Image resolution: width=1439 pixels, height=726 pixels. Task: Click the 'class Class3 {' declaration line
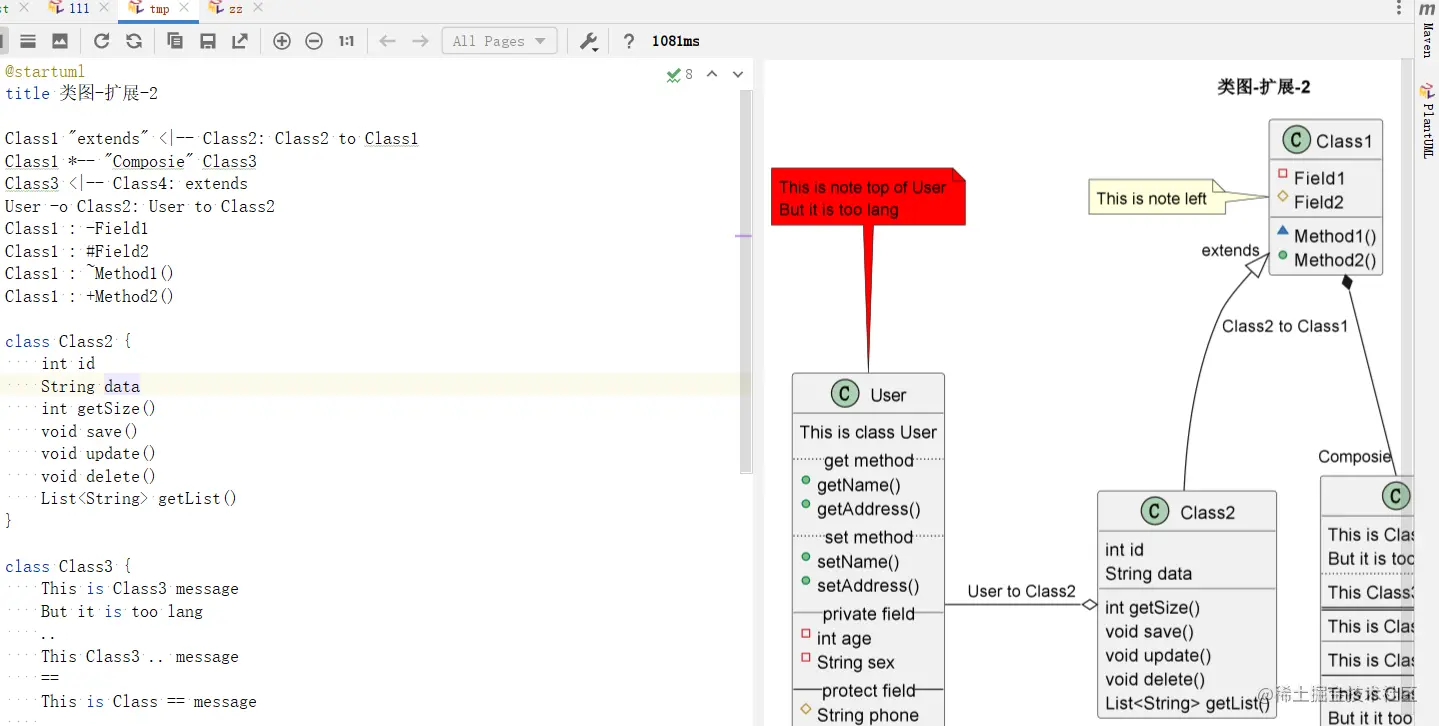pyautogui.click(x=68, y=566)
